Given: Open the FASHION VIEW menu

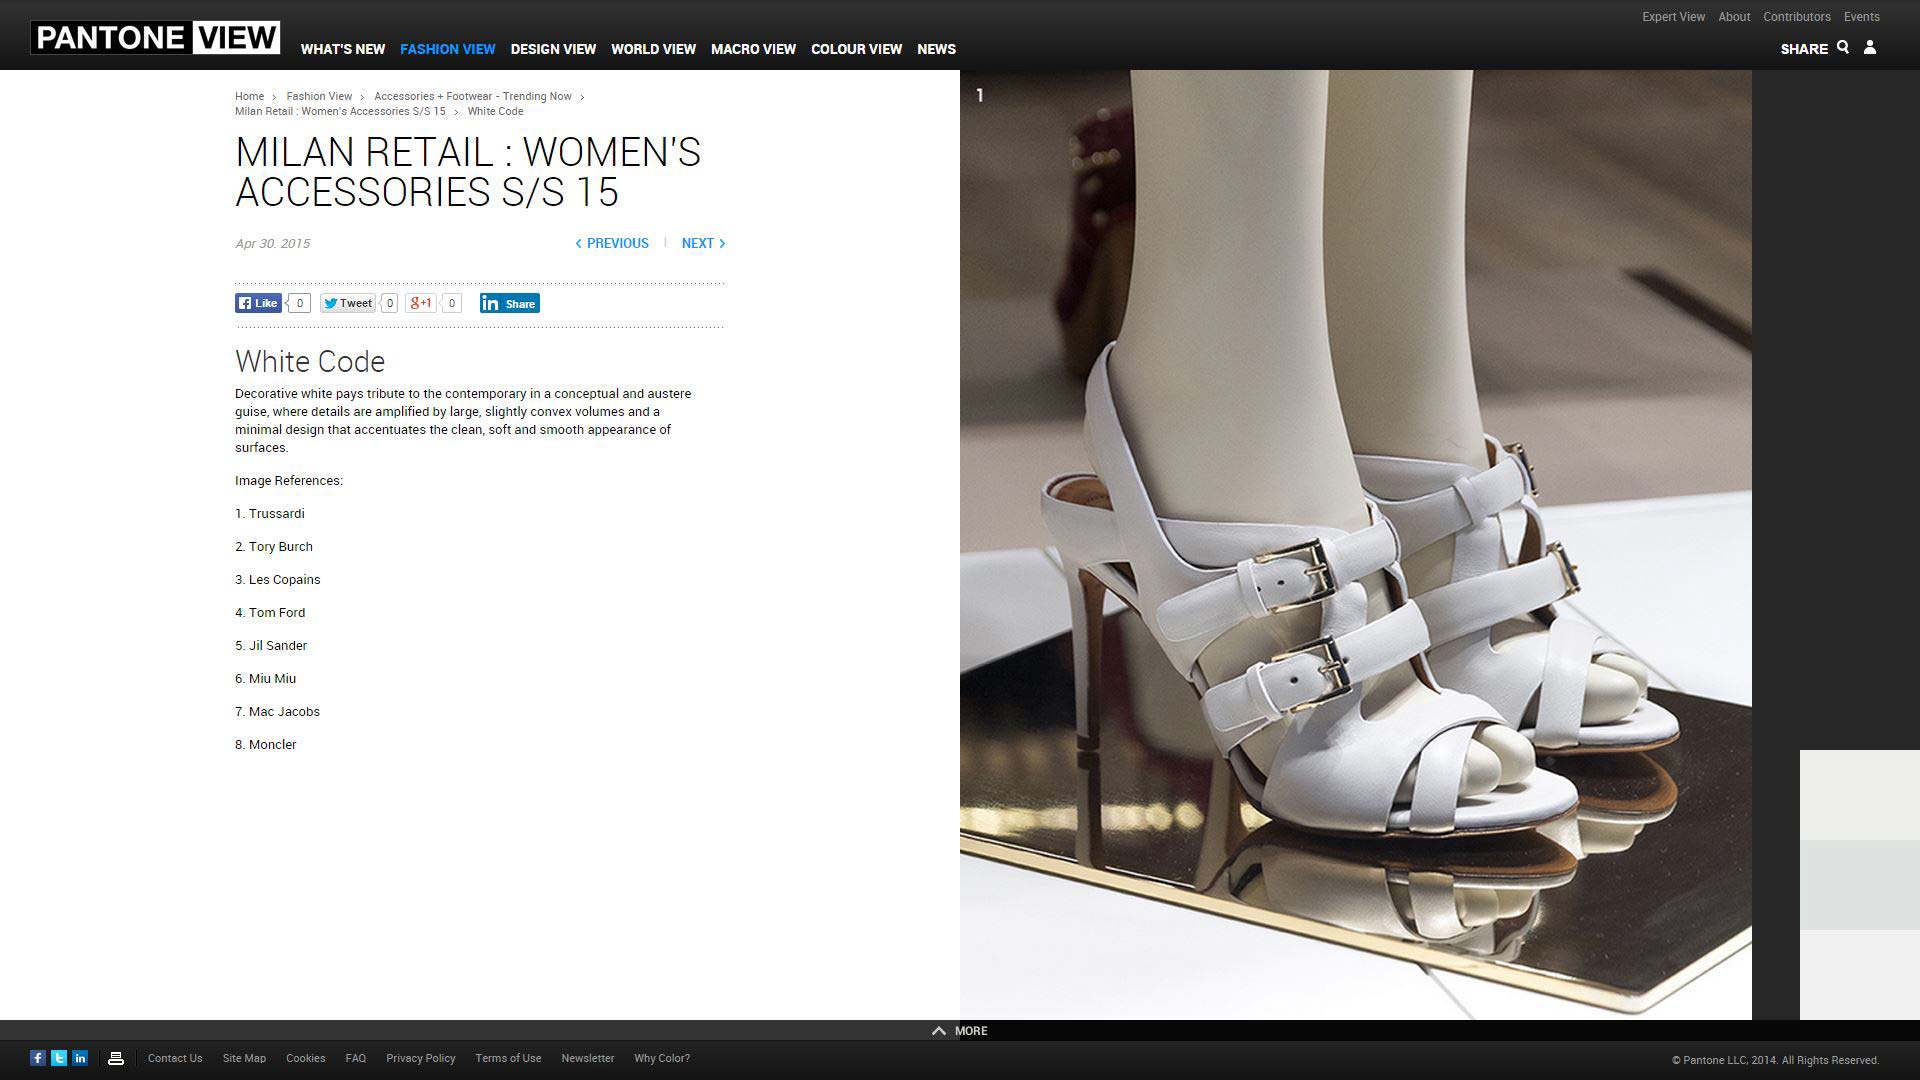Looking at the screenshot, I should tap(448, 49).
